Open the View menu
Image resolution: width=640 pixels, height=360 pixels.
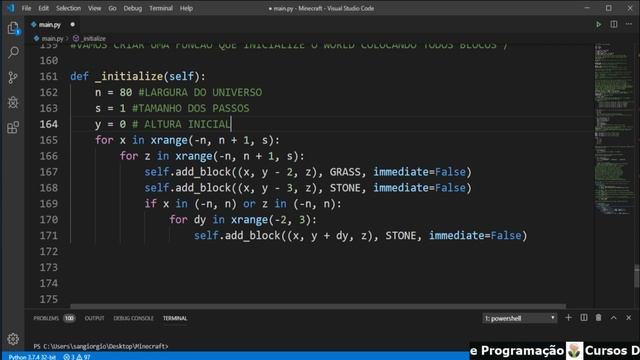94,8
